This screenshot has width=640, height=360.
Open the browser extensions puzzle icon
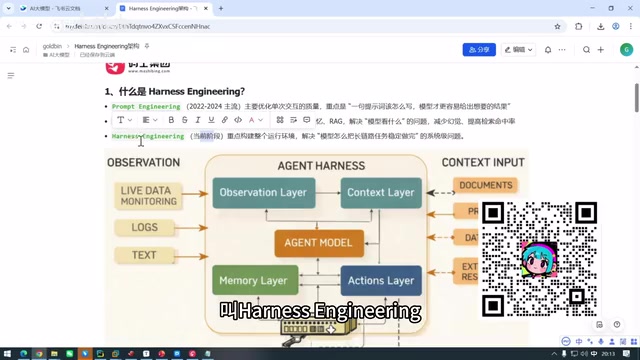coord(578,27)
